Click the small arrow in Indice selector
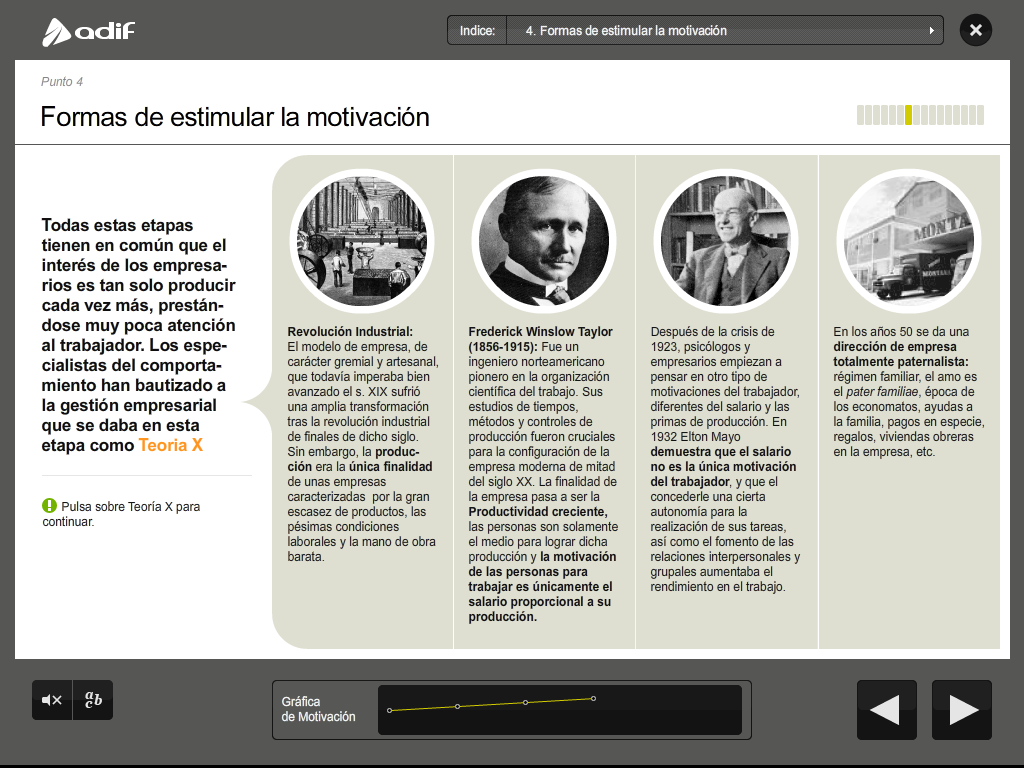The height and width of the screenshot is (768, 1024). click(932, 31)
